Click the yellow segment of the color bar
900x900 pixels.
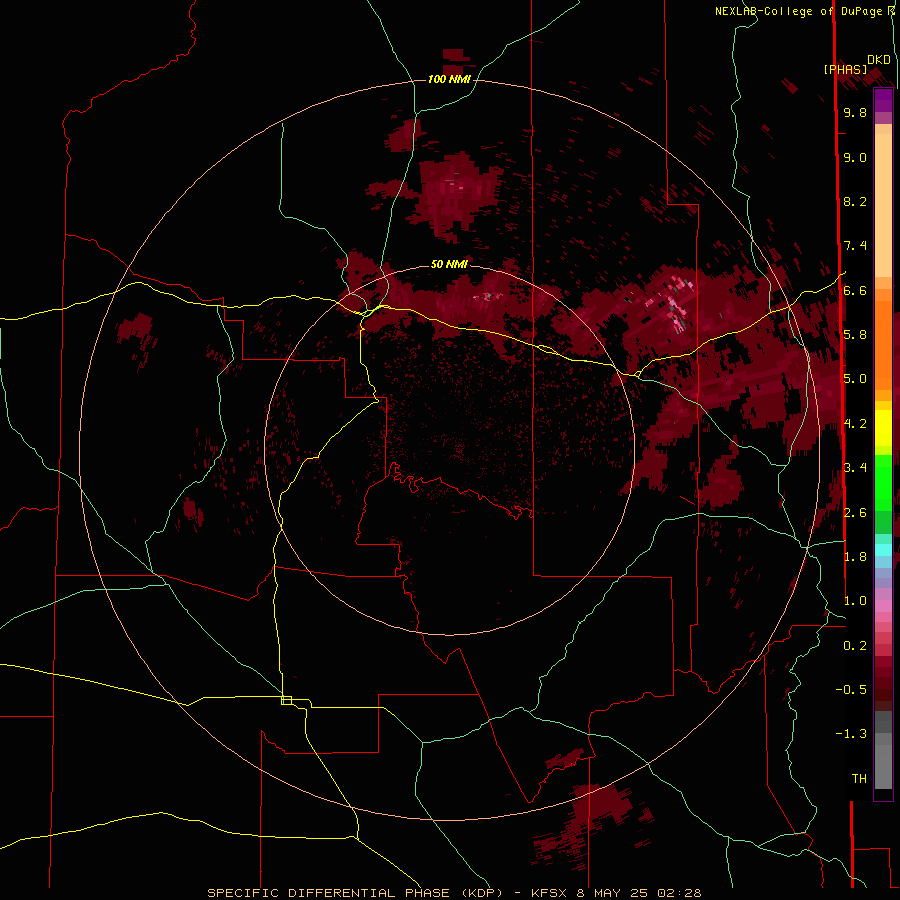[883, 428]
